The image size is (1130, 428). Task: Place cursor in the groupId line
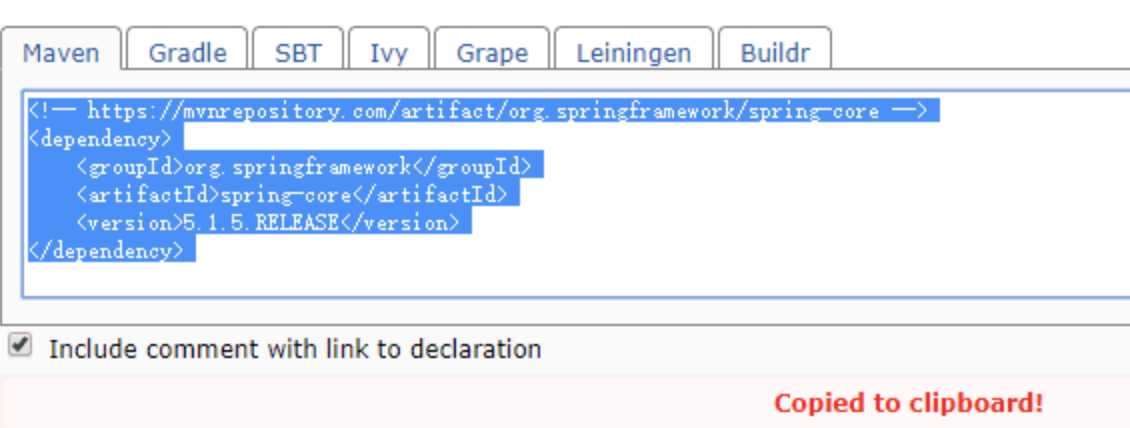304,166
